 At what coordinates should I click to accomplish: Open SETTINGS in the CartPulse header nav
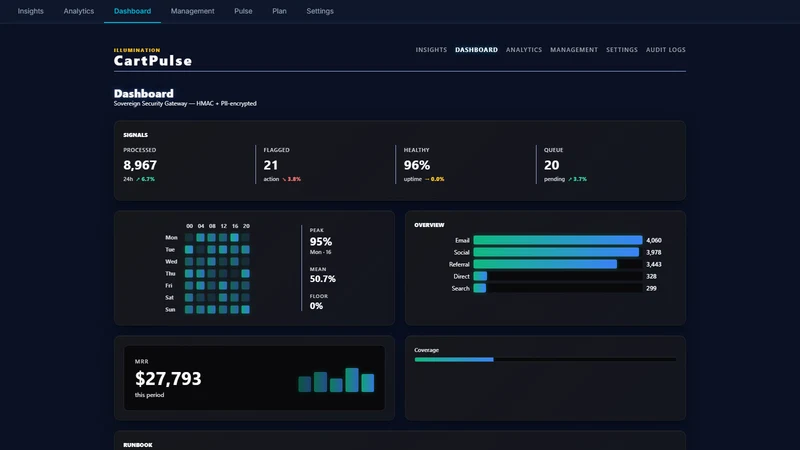(622, 49)
